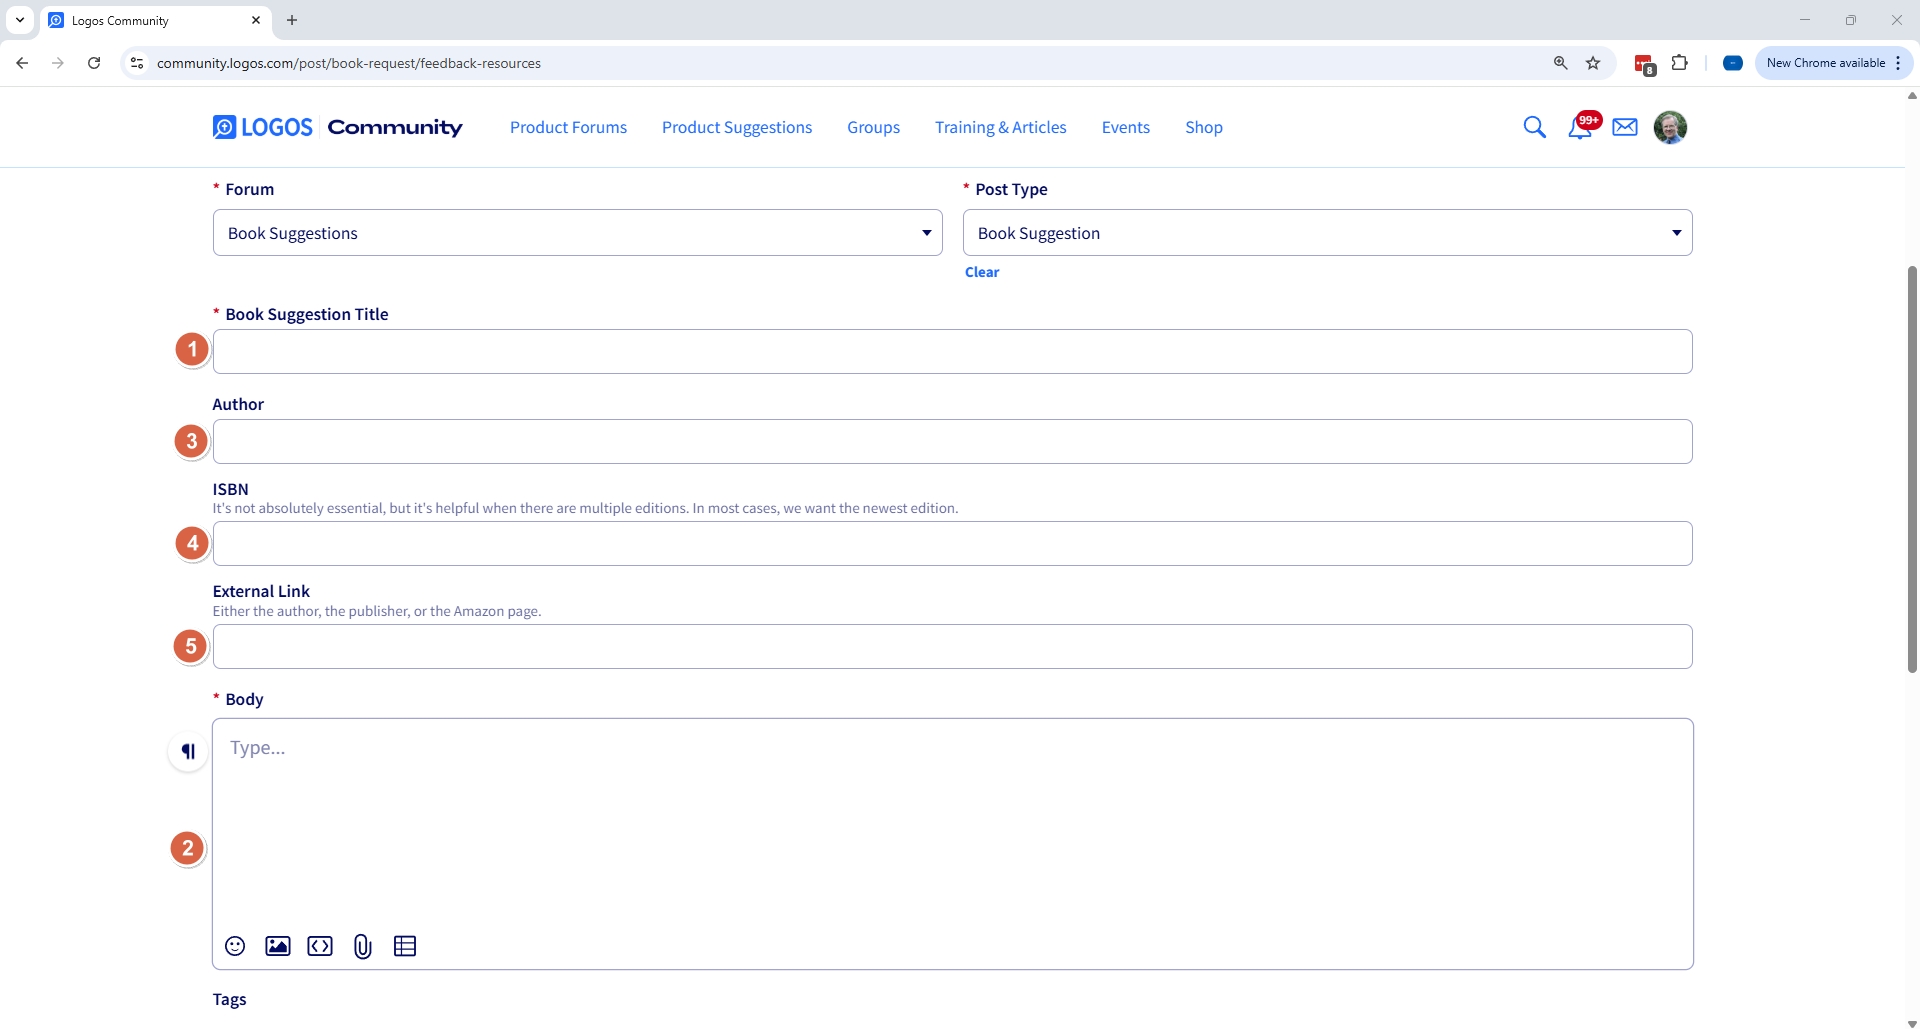
Task: Go forward in browser history
Action: (58, 63)
